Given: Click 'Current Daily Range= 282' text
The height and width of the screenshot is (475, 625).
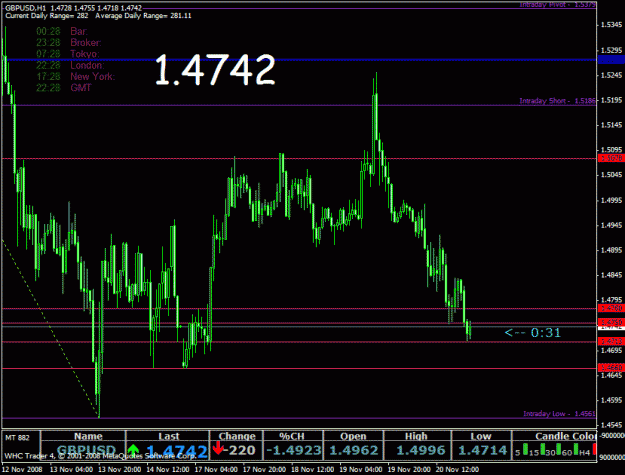Looking at the screenshot, I should pyautogui.click(x=47, y=16).
